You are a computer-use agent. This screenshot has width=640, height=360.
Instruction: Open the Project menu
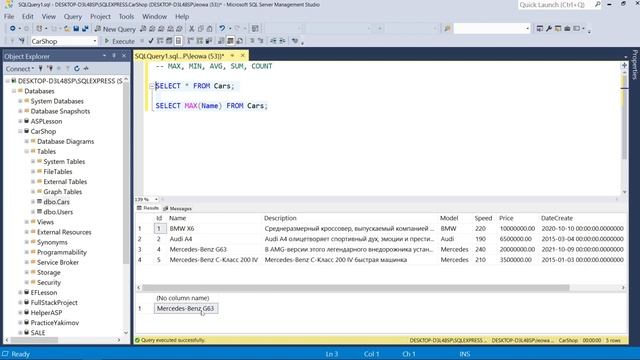[100, 17]
